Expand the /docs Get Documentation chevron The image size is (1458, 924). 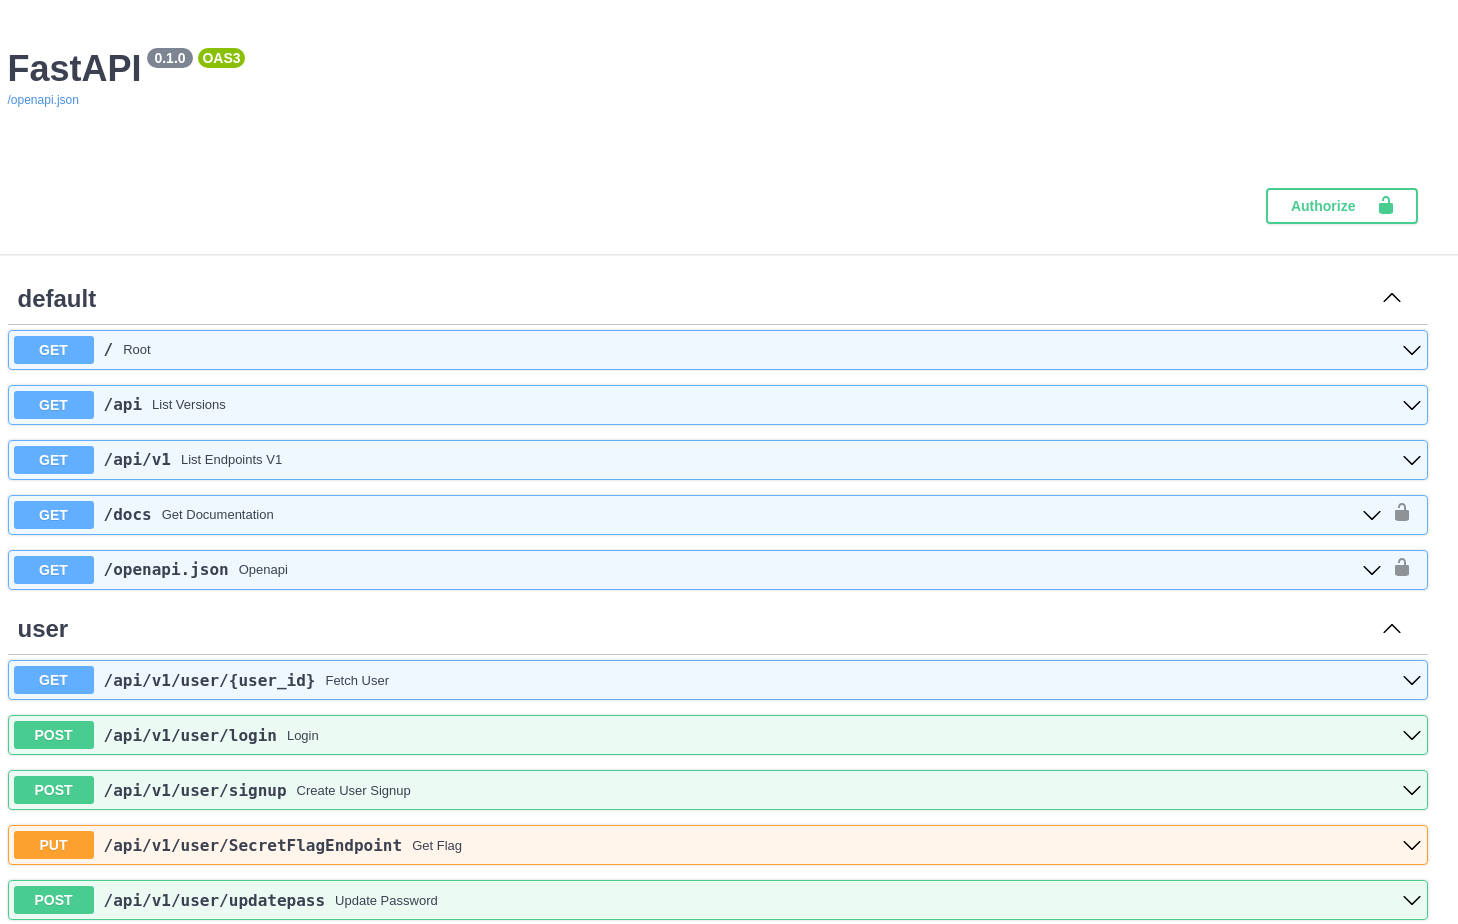pos(1371,515)
